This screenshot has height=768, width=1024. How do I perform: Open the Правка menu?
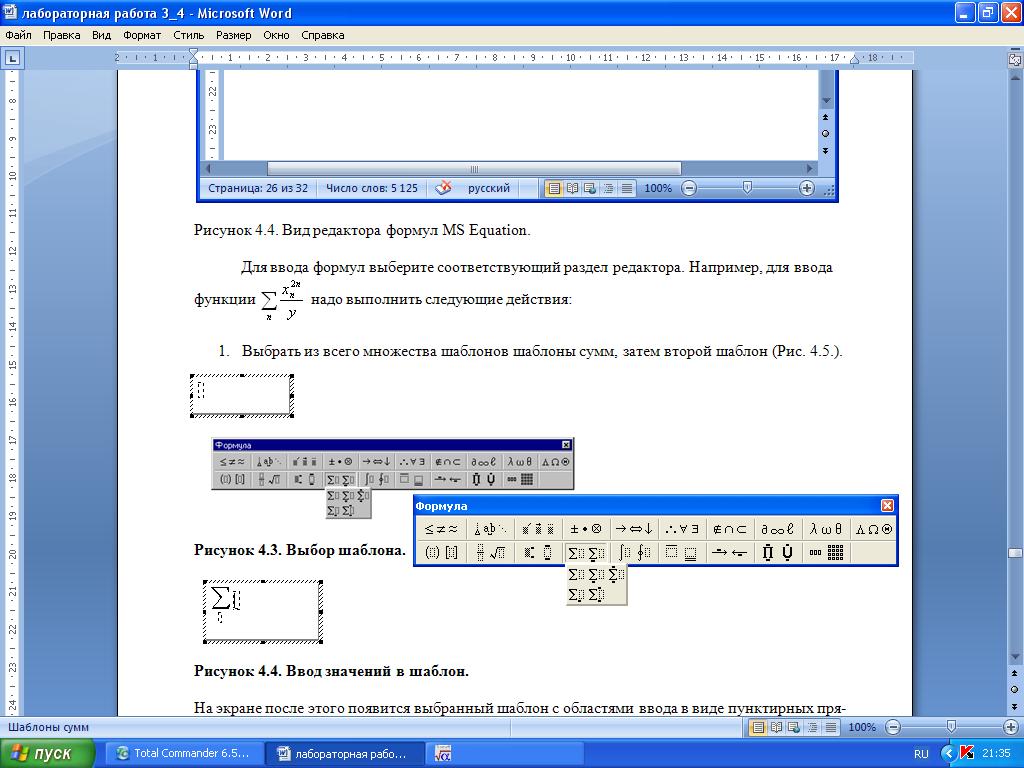[x=61, y=35]
